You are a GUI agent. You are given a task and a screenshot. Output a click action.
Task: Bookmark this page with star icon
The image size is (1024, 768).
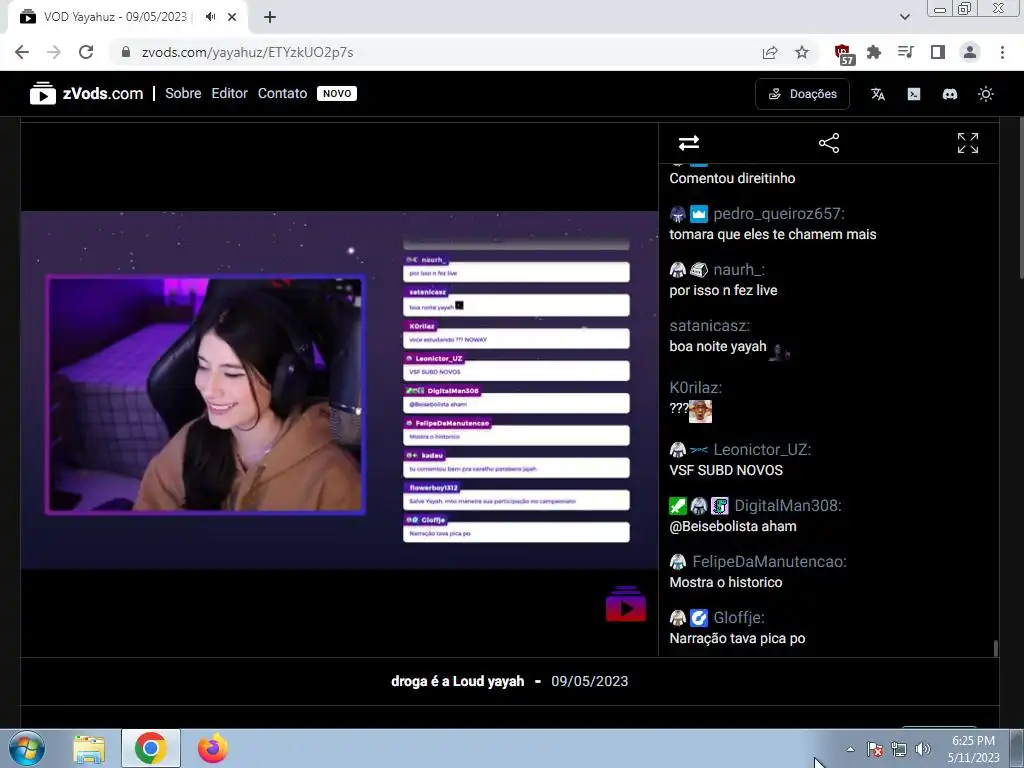(x=802, y=52)
